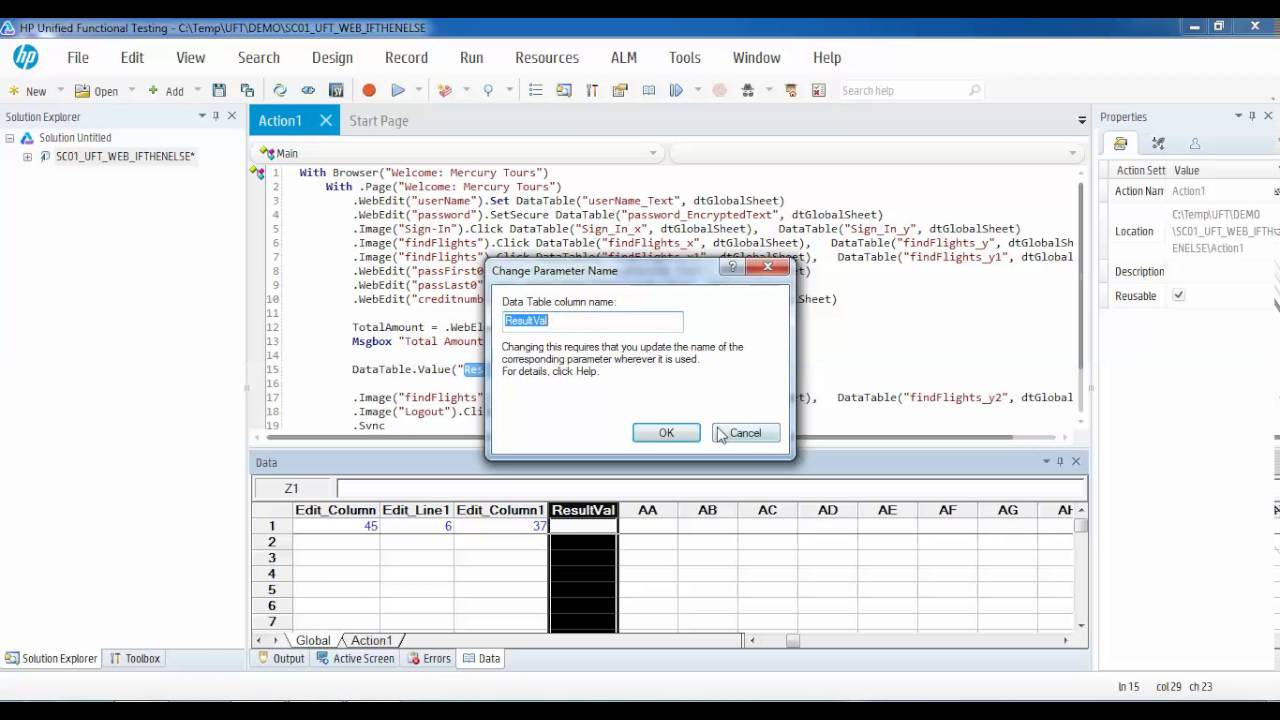Viewport: 1280px width, 720px height.
Task: Click the Data Table column name field
Action: pos(592,320)
